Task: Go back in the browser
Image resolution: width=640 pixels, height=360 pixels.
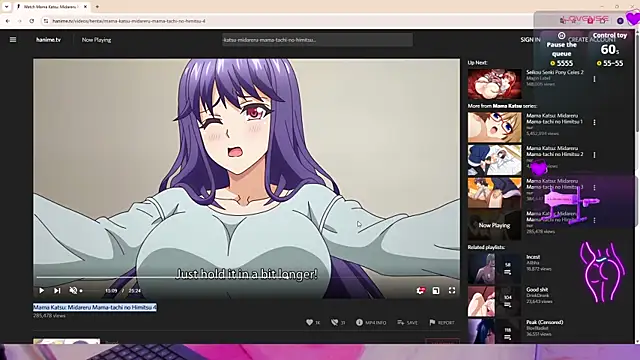Action: point(7,21)
